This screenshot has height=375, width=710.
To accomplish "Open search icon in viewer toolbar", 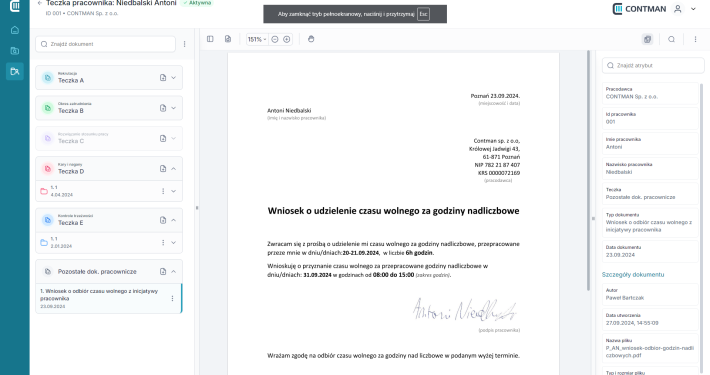I will coord(672,39).
